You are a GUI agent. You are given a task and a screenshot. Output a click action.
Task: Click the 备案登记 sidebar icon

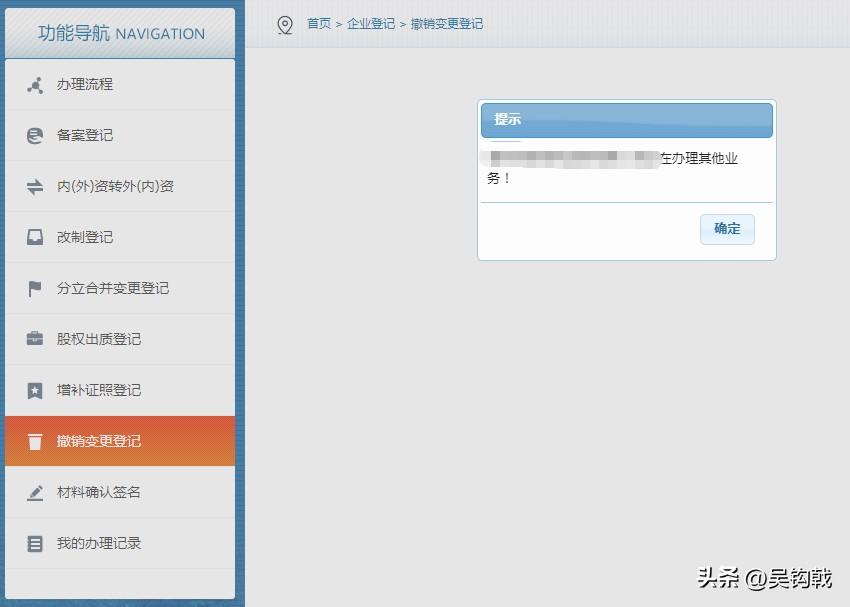[35, 135]
